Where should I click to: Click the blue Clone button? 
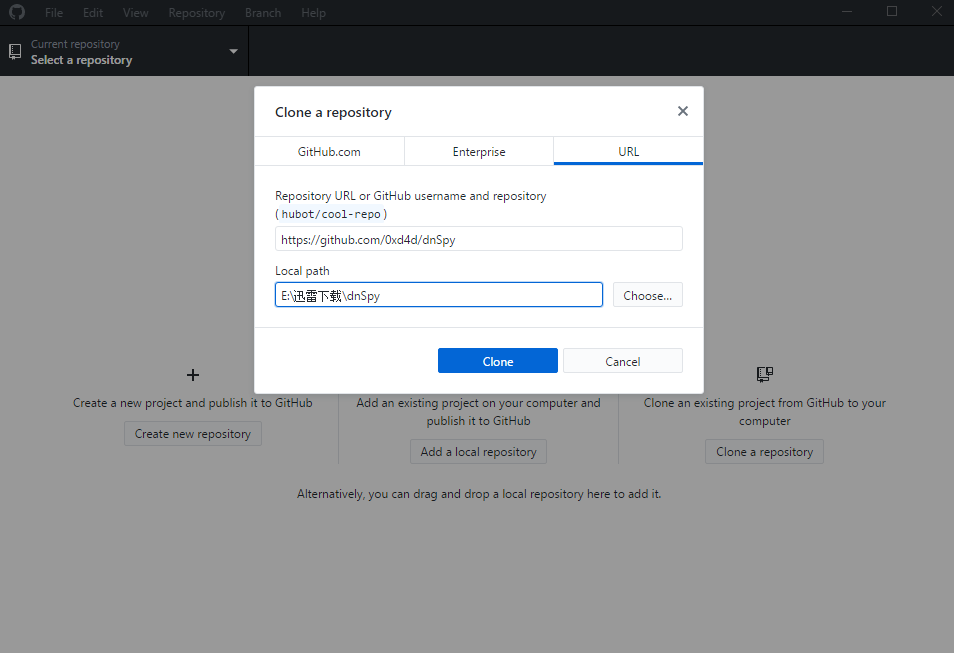pos(498,361)
